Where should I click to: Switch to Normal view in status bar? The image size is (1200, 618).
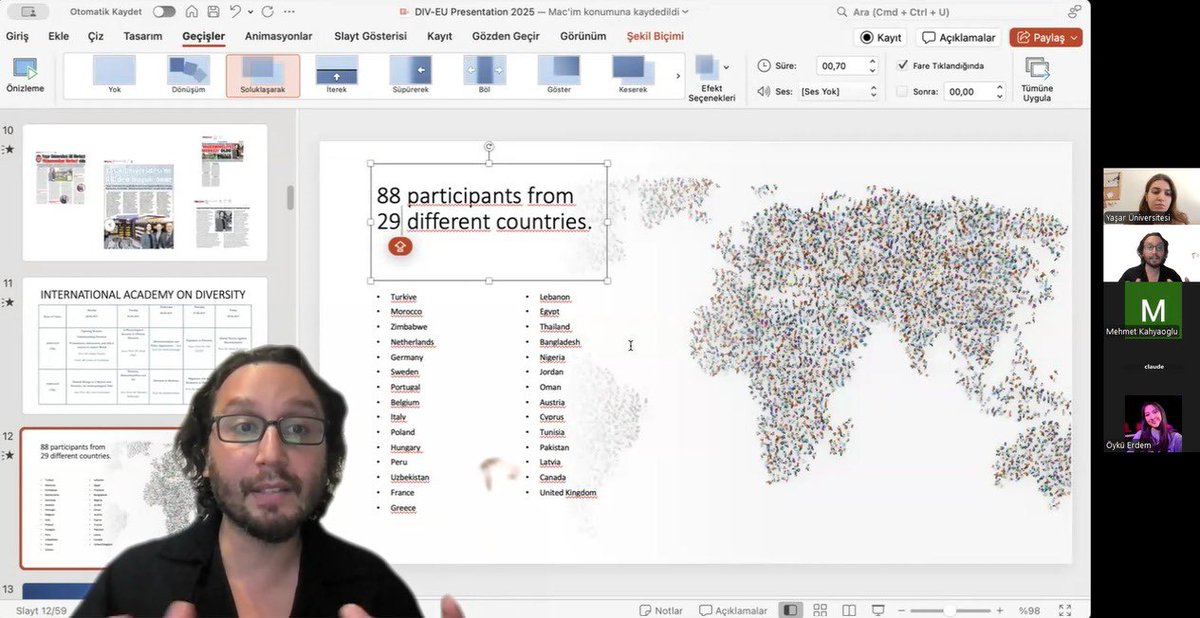(791, 610)
